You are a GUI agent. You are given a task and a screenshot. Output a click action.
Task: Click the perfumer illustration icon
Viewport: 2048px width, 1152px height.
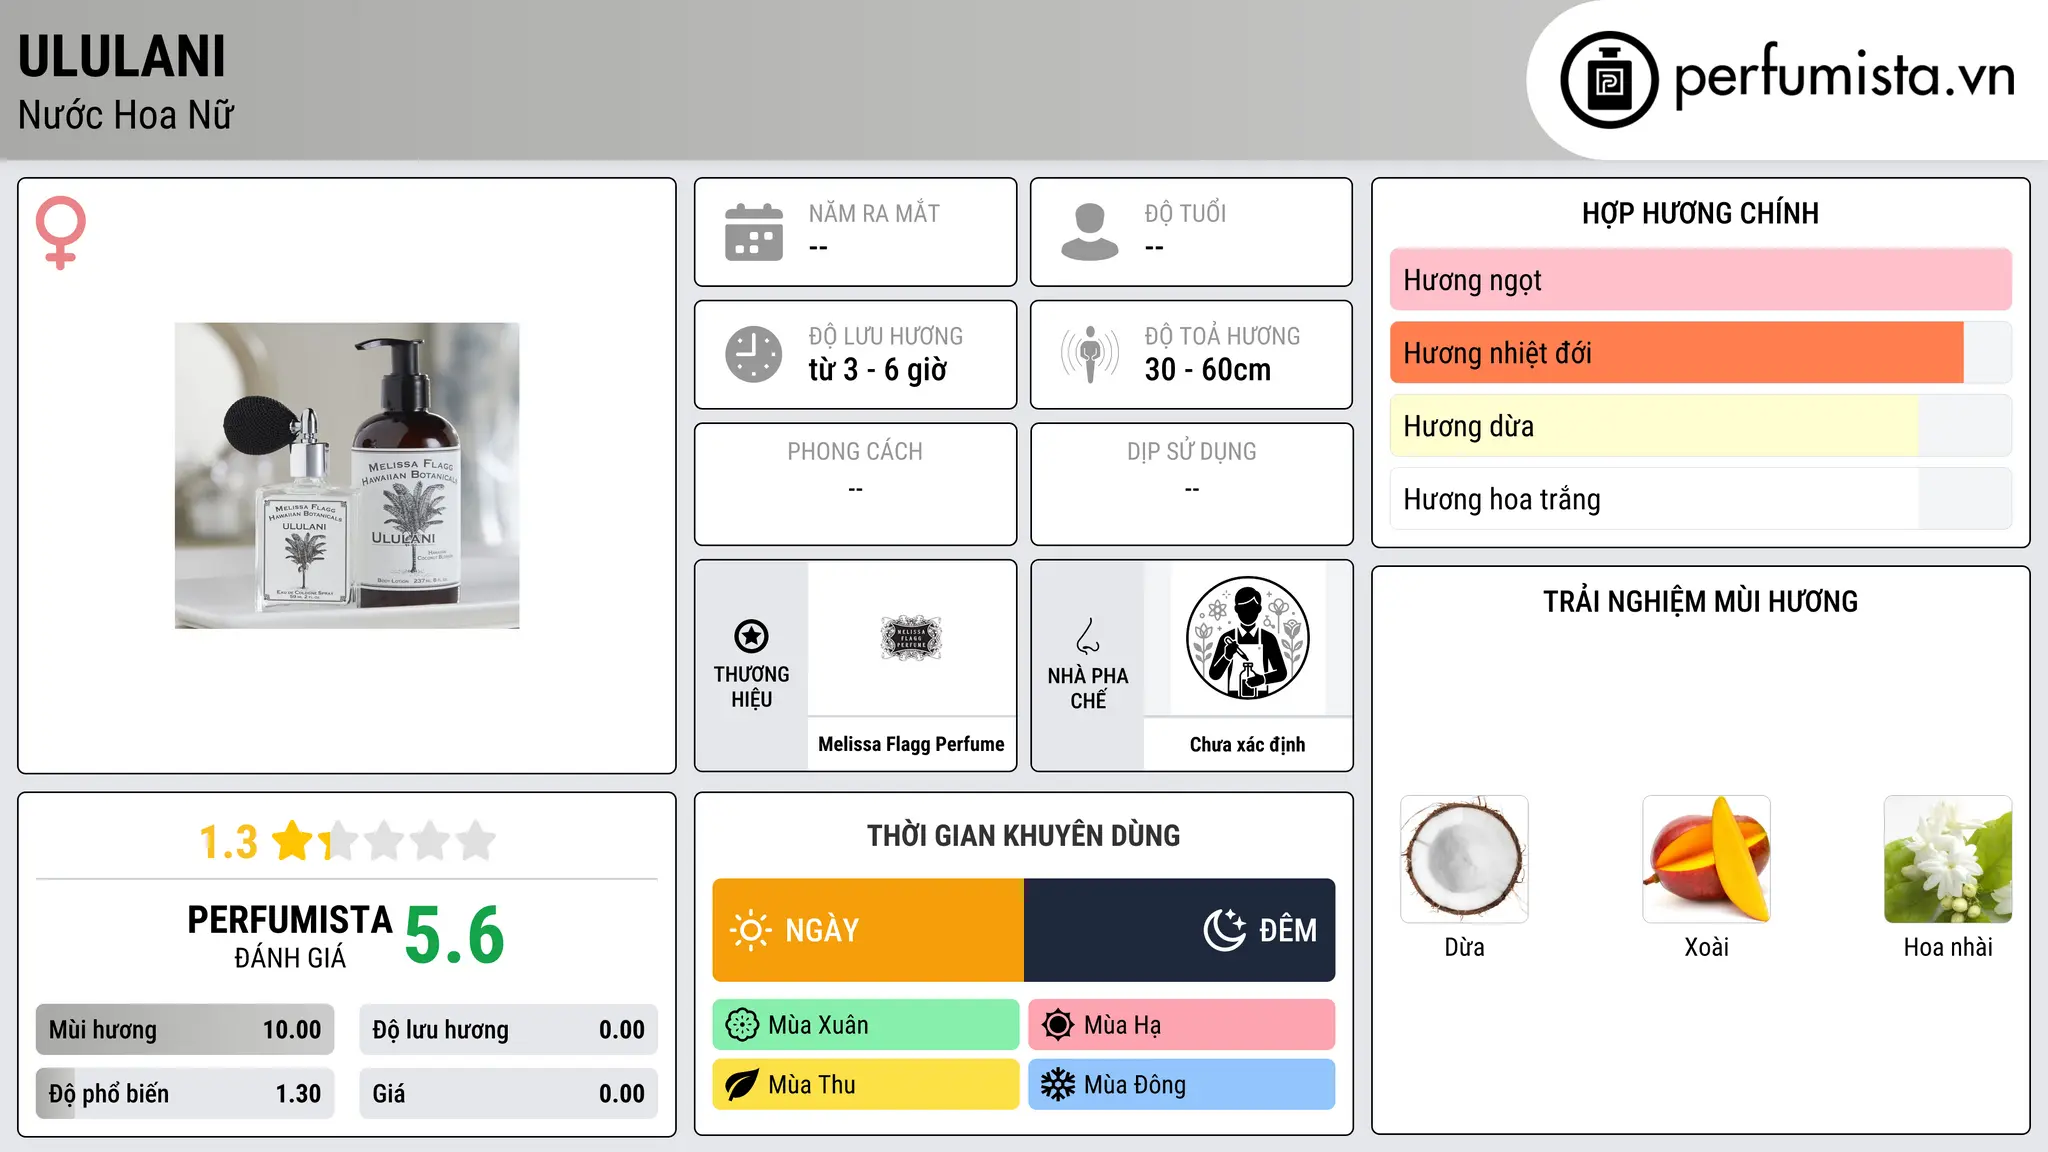[x=1247, y=638]
